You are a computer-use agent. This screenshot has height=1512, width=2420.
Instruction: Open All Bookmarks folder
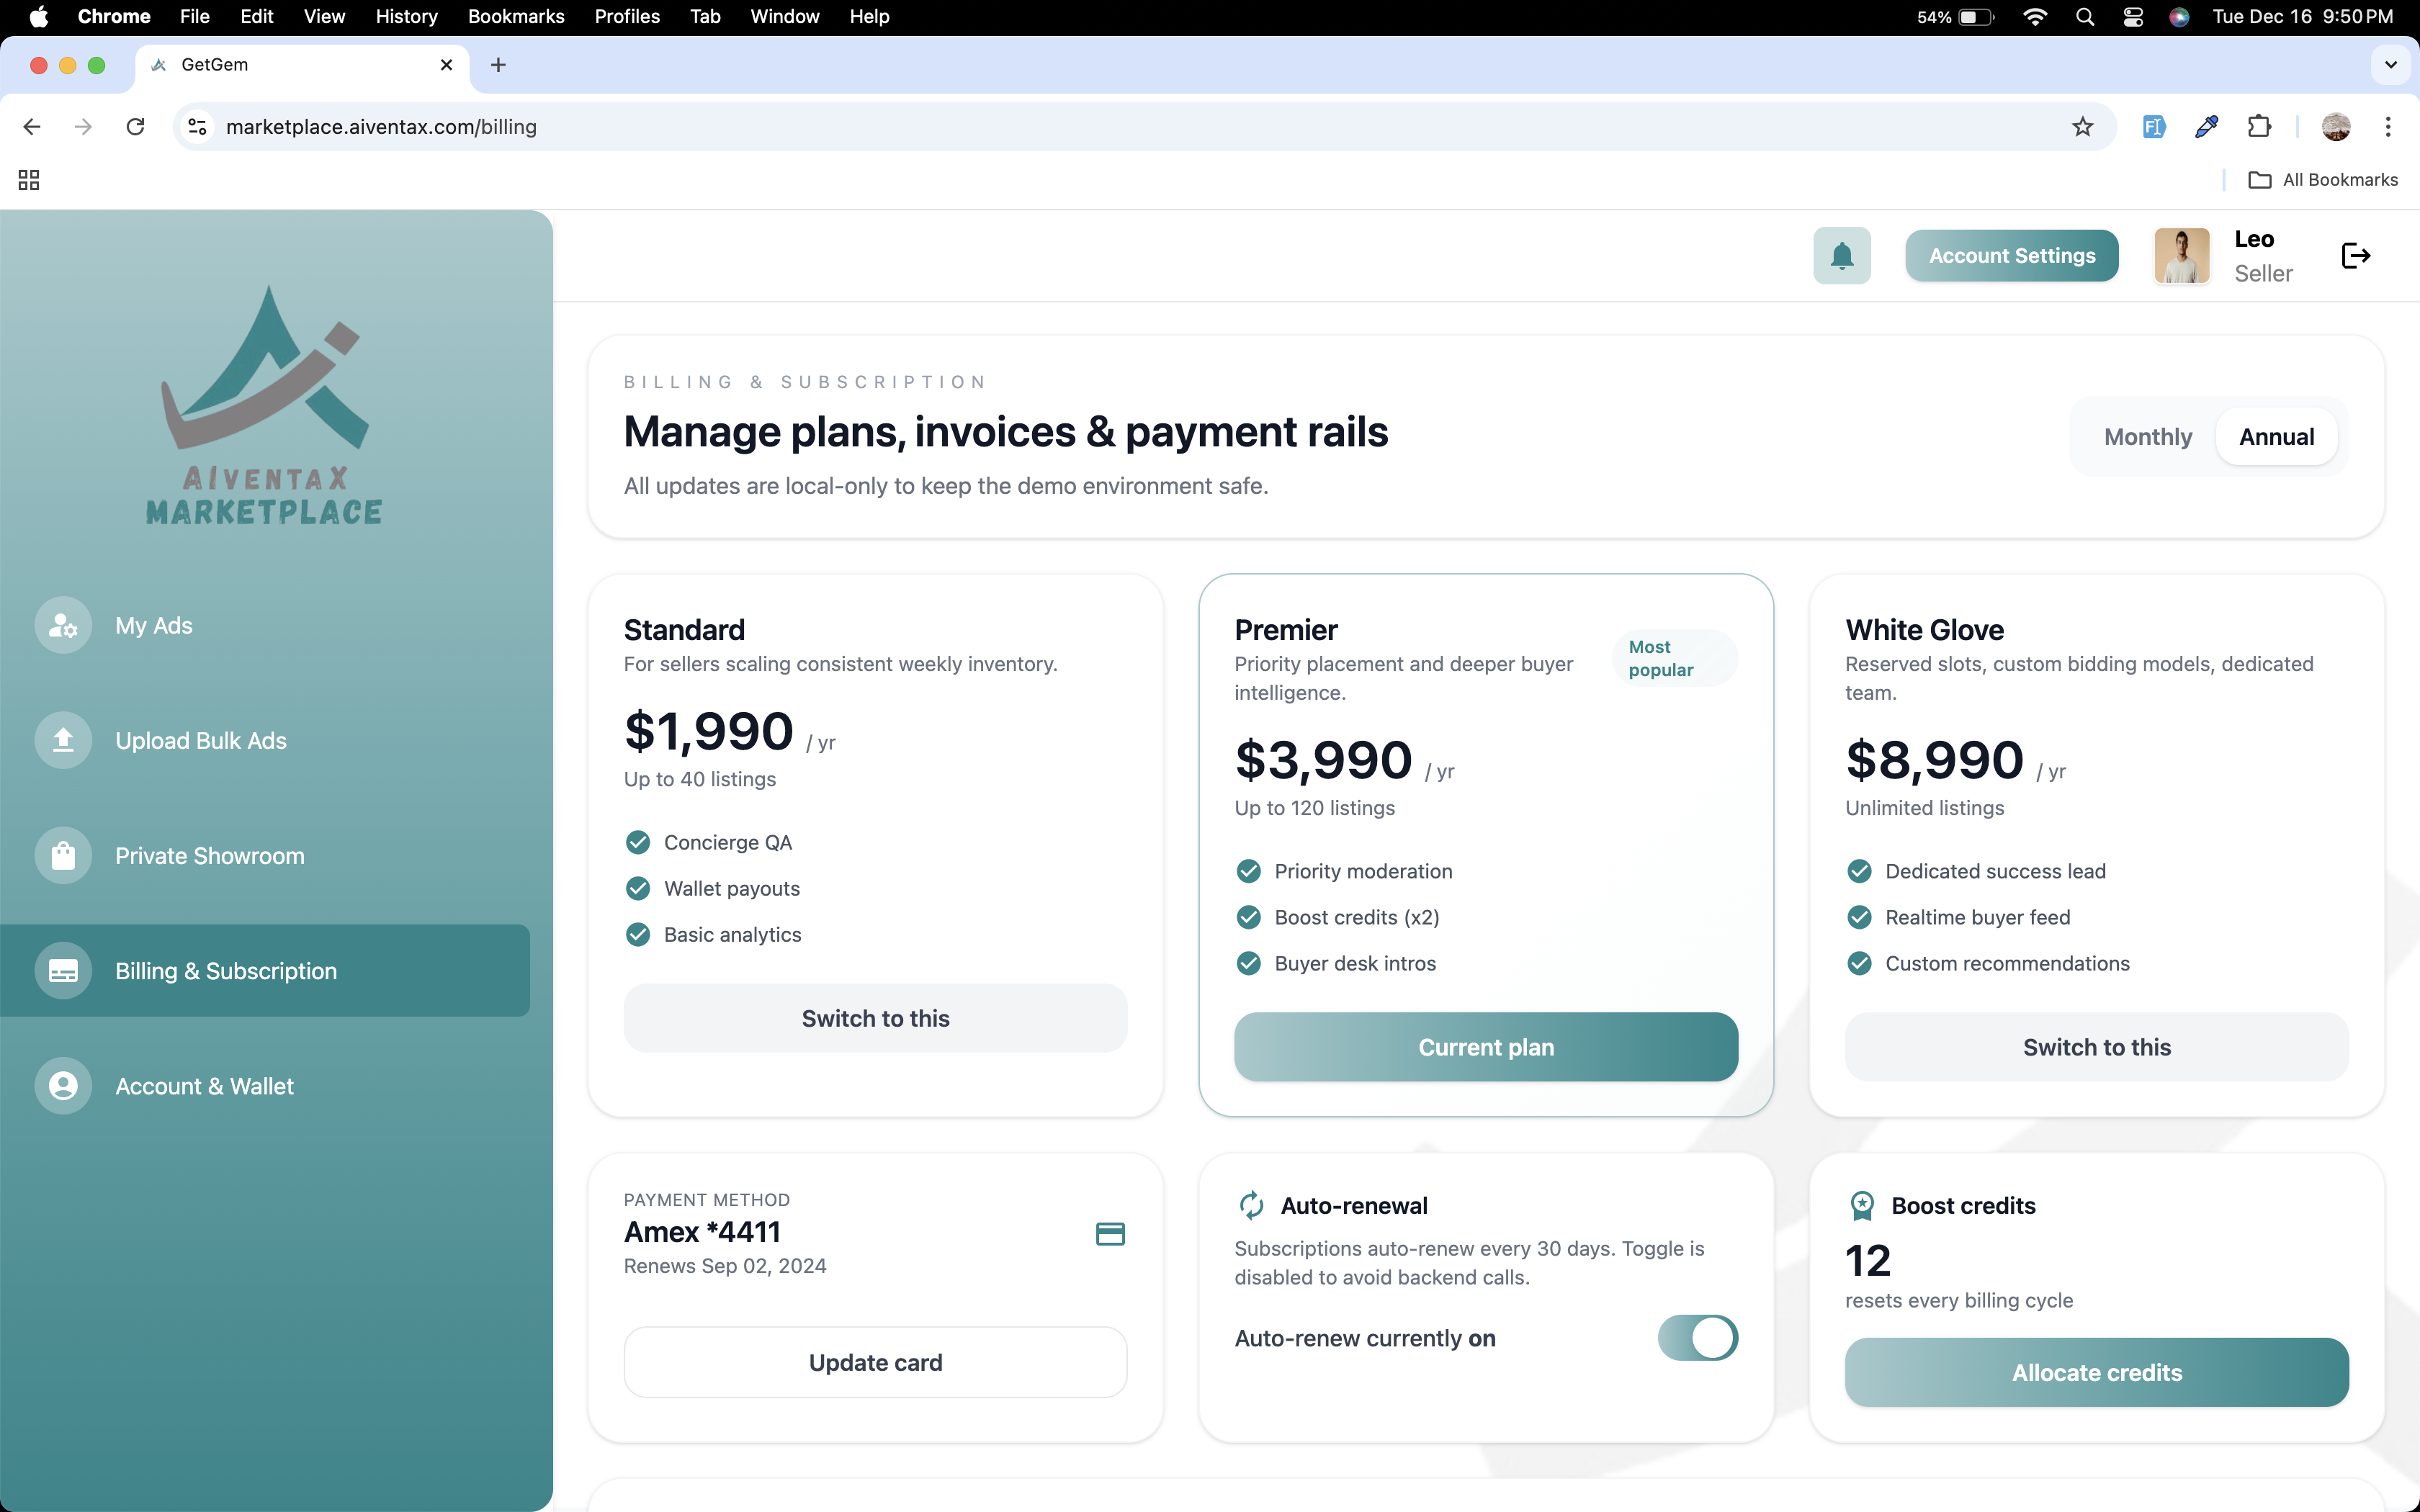point(2323,180)
